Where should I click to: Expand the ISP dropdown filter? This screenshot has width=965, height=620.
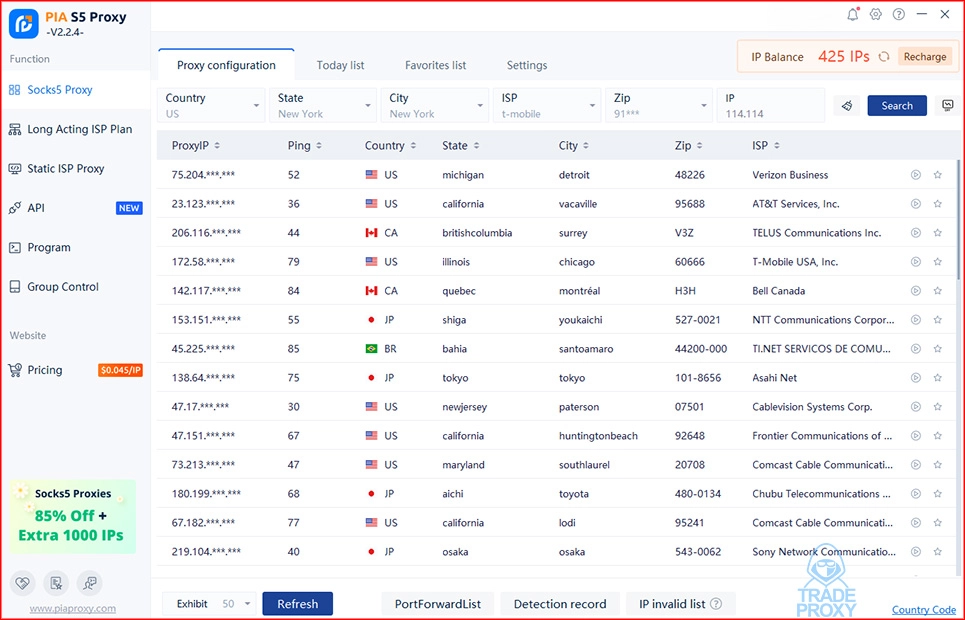[x=547, y=105]
